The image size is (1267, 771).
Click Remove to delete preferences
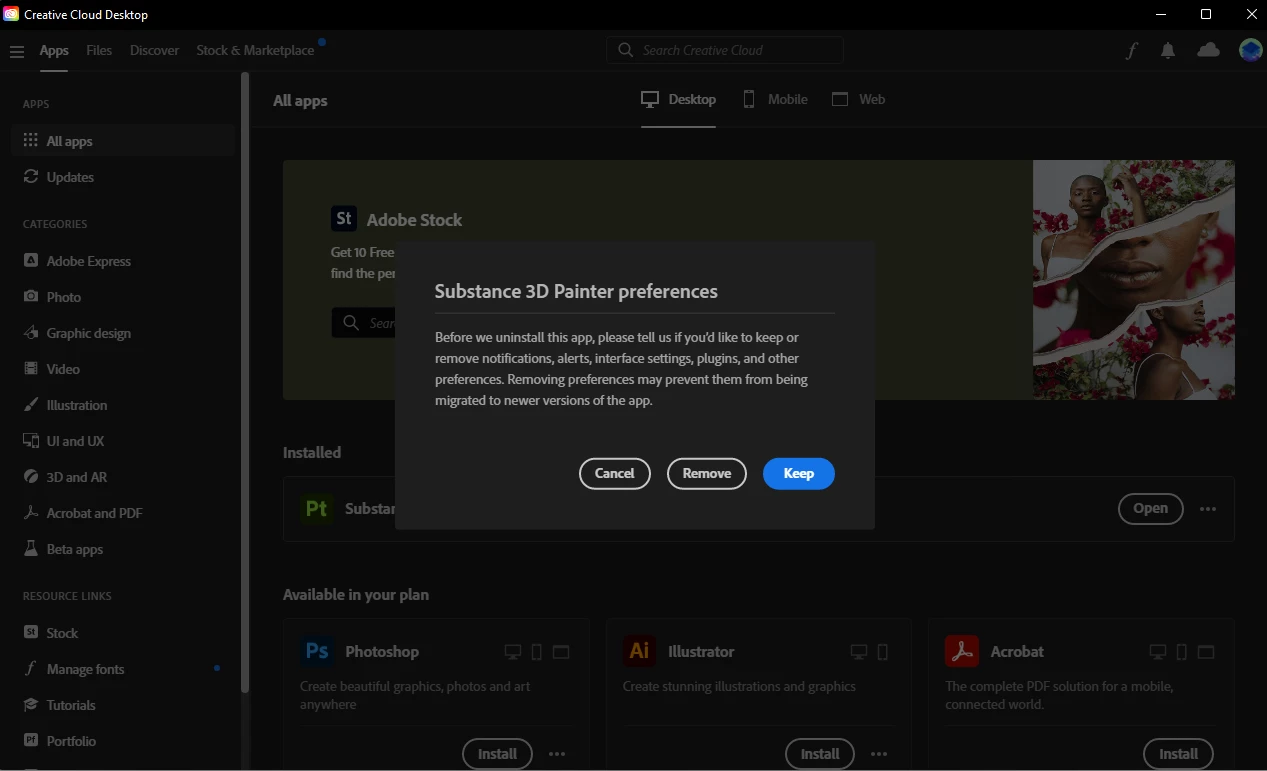point(707,474)
